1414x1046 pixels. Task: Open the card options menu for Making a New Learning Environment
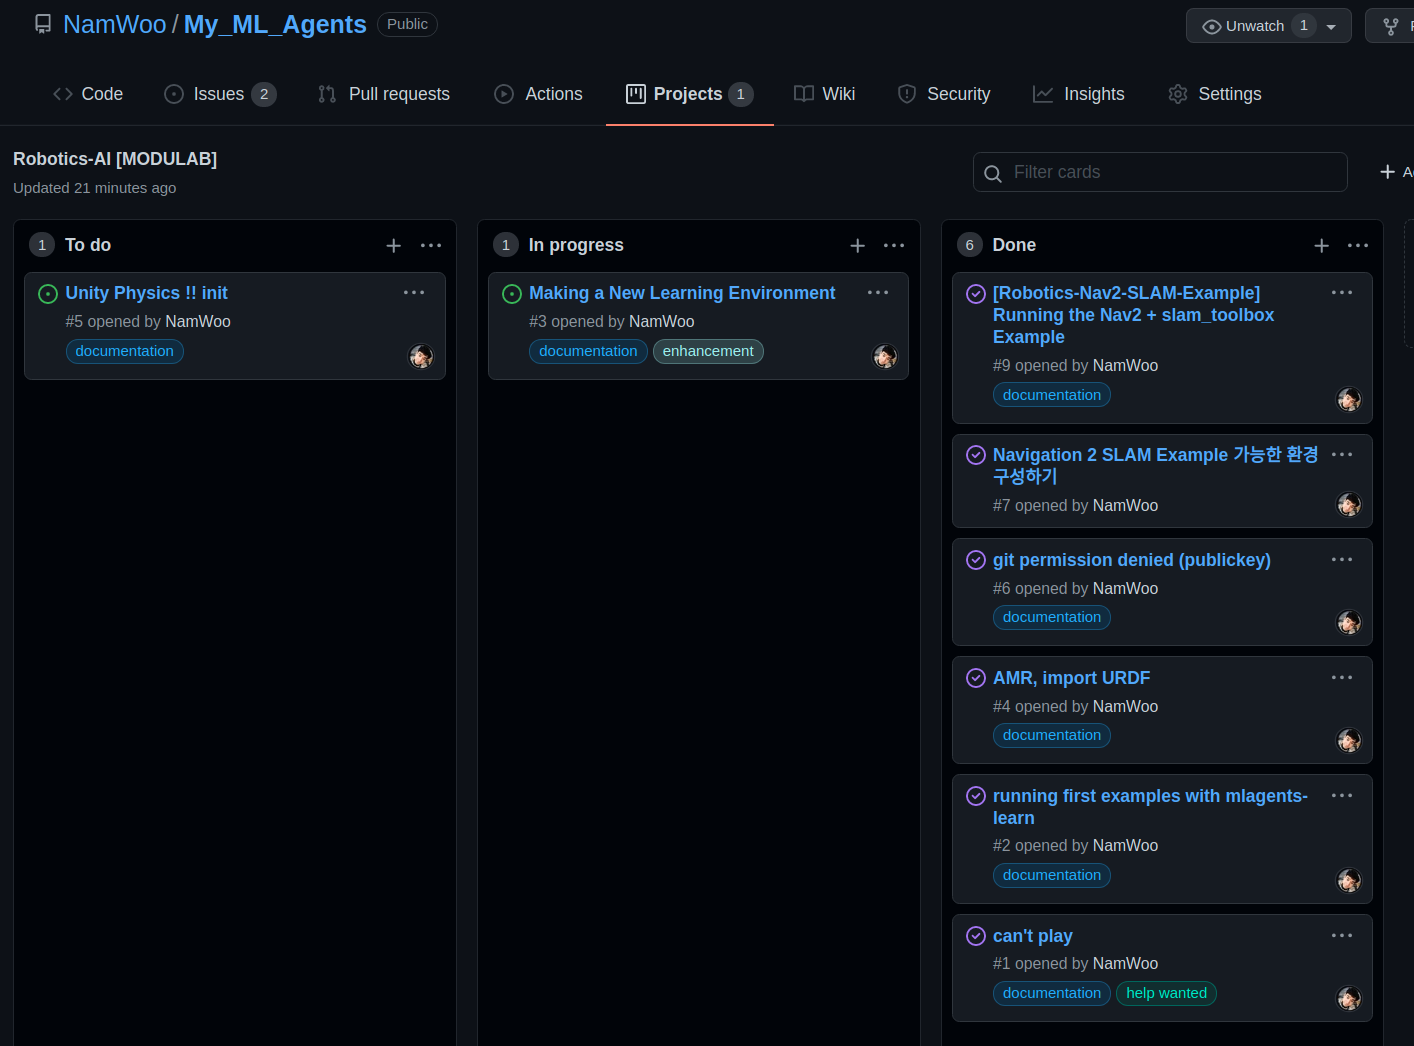[x=877, y=292]
